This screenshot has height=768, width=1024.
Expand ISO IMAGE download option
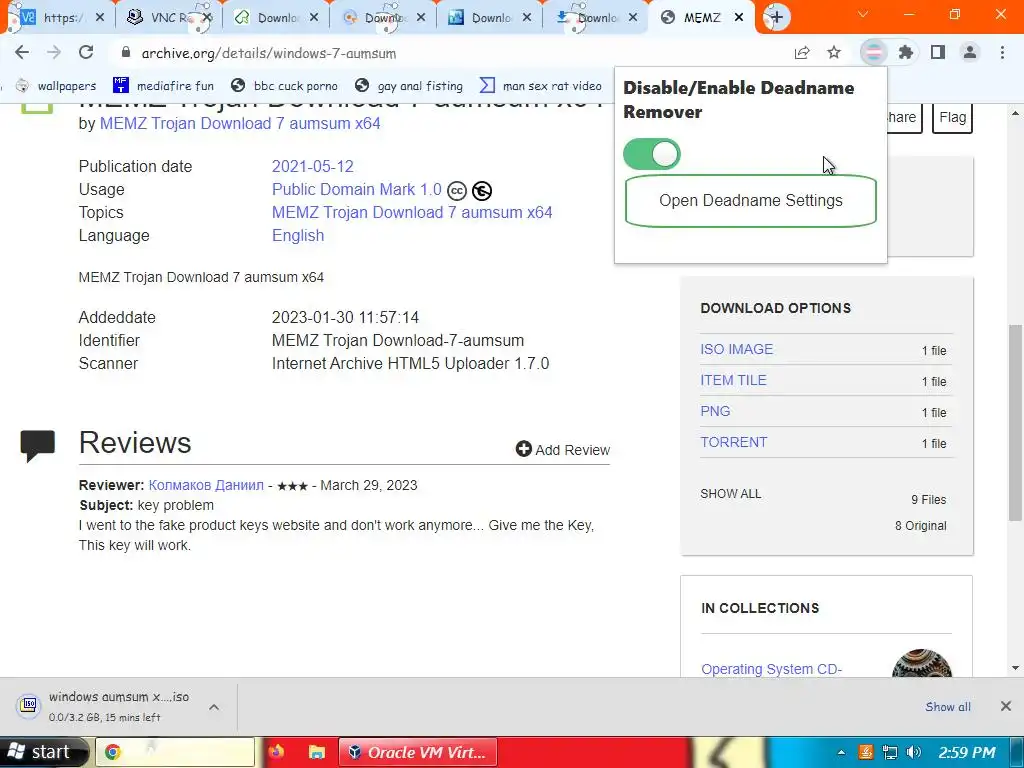[736, 349]
